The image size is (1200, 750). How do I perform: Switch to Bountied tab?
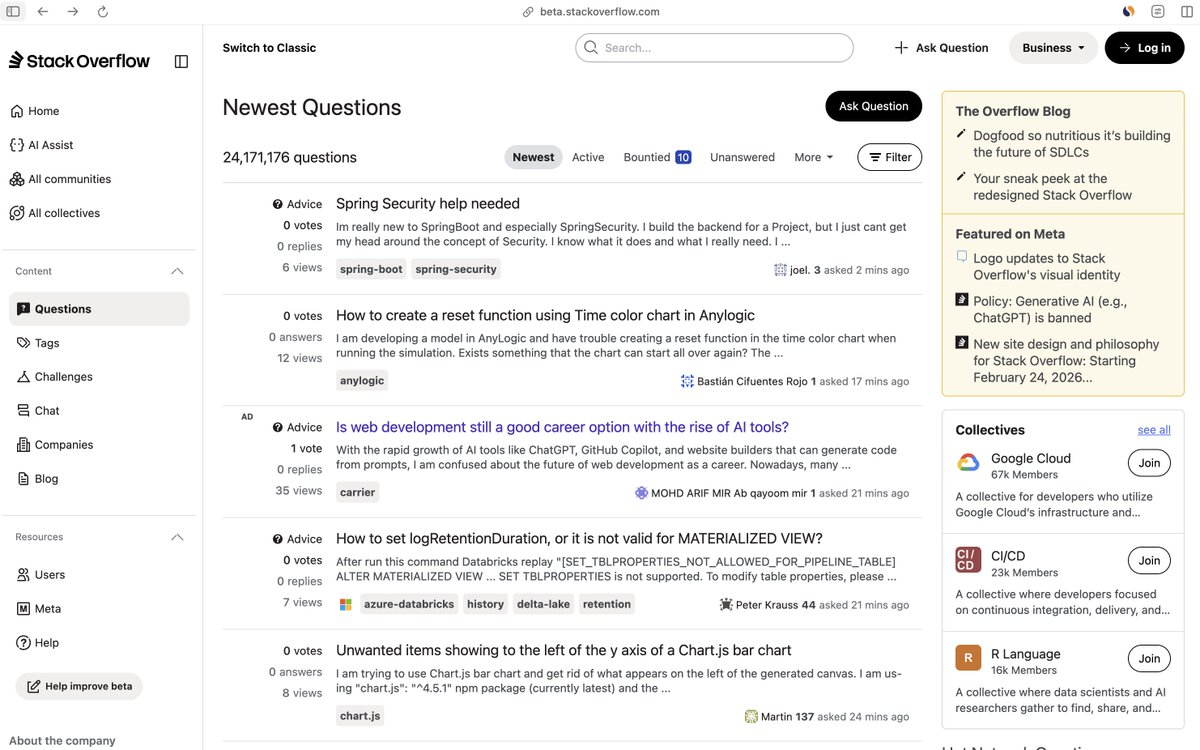pos(657,157)
